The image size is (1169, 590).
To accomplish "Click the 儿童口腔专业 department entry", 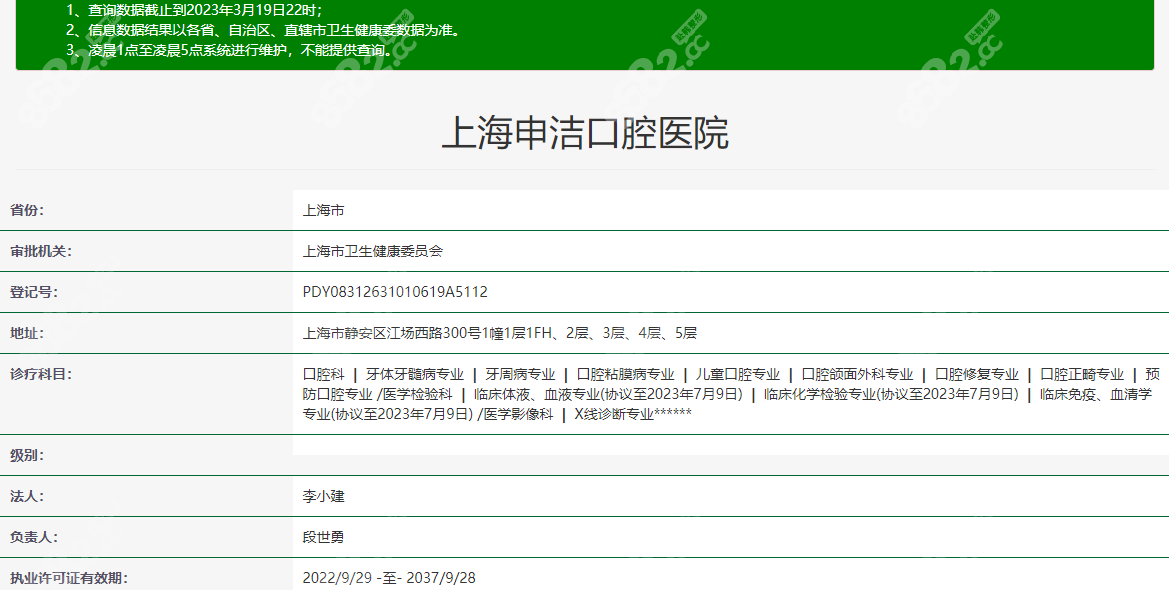I will (738, 374).
